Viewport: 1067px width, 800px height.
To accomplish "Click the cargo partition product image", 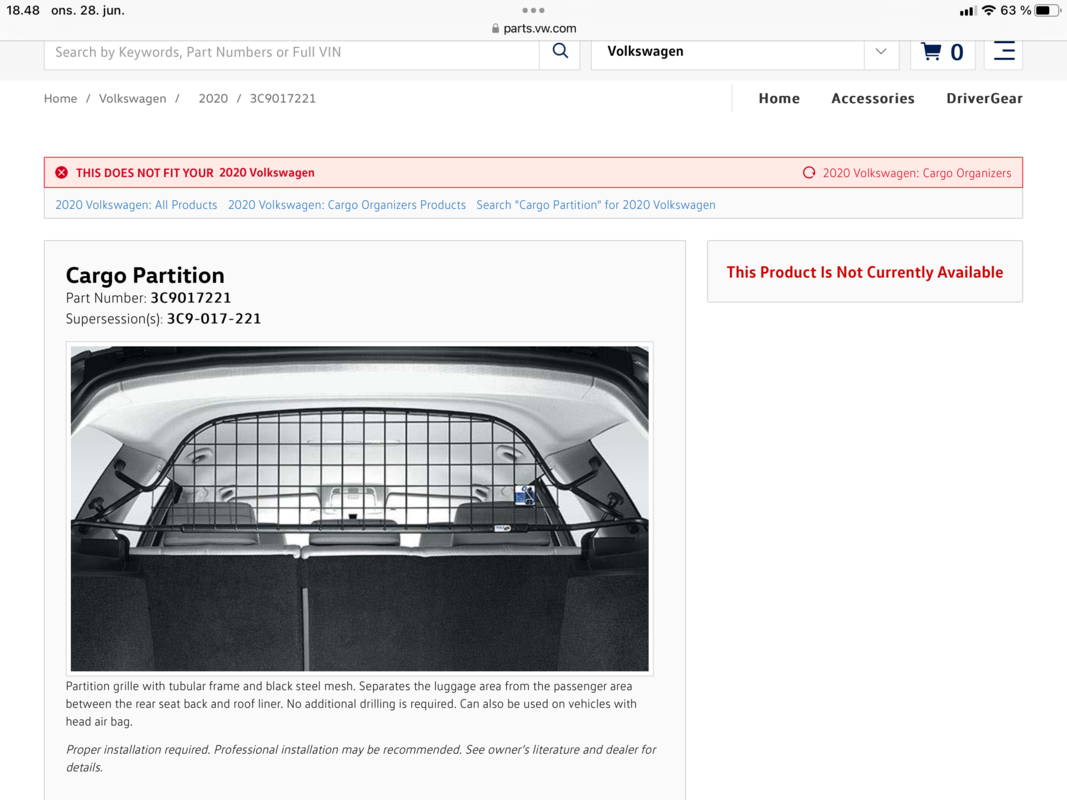I will coord(359,508).
